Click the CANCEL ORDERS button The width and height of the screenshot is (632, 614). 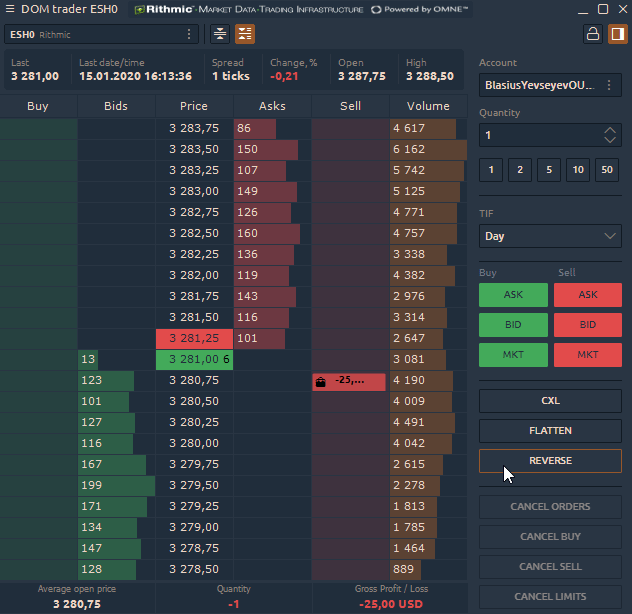click(550, 507)
